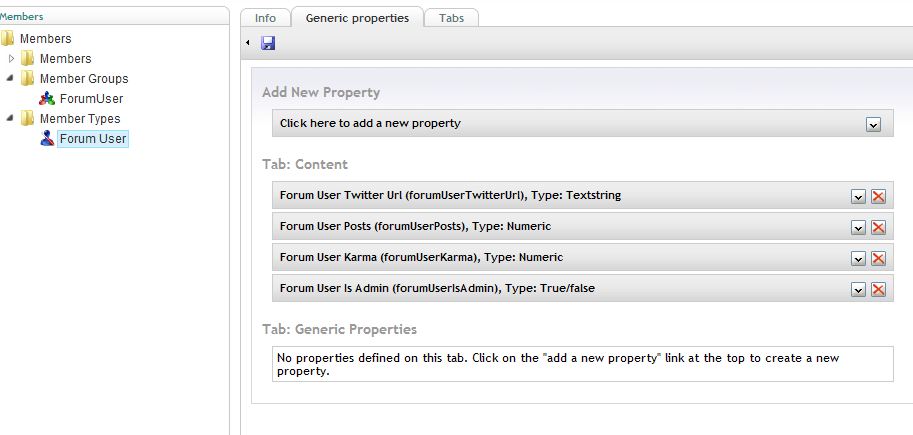913x435 pixels.
Task: Expand the Members subfolder tree node
Action: point(11,58)
